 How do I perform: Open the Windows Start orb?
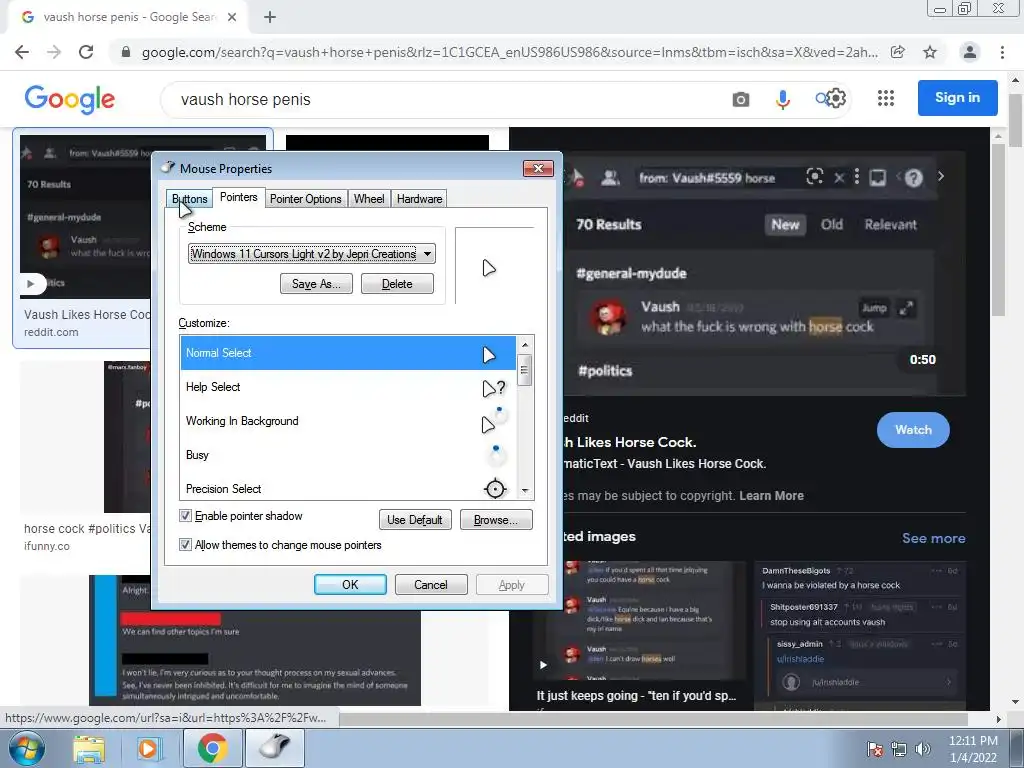tap(26, 748)
